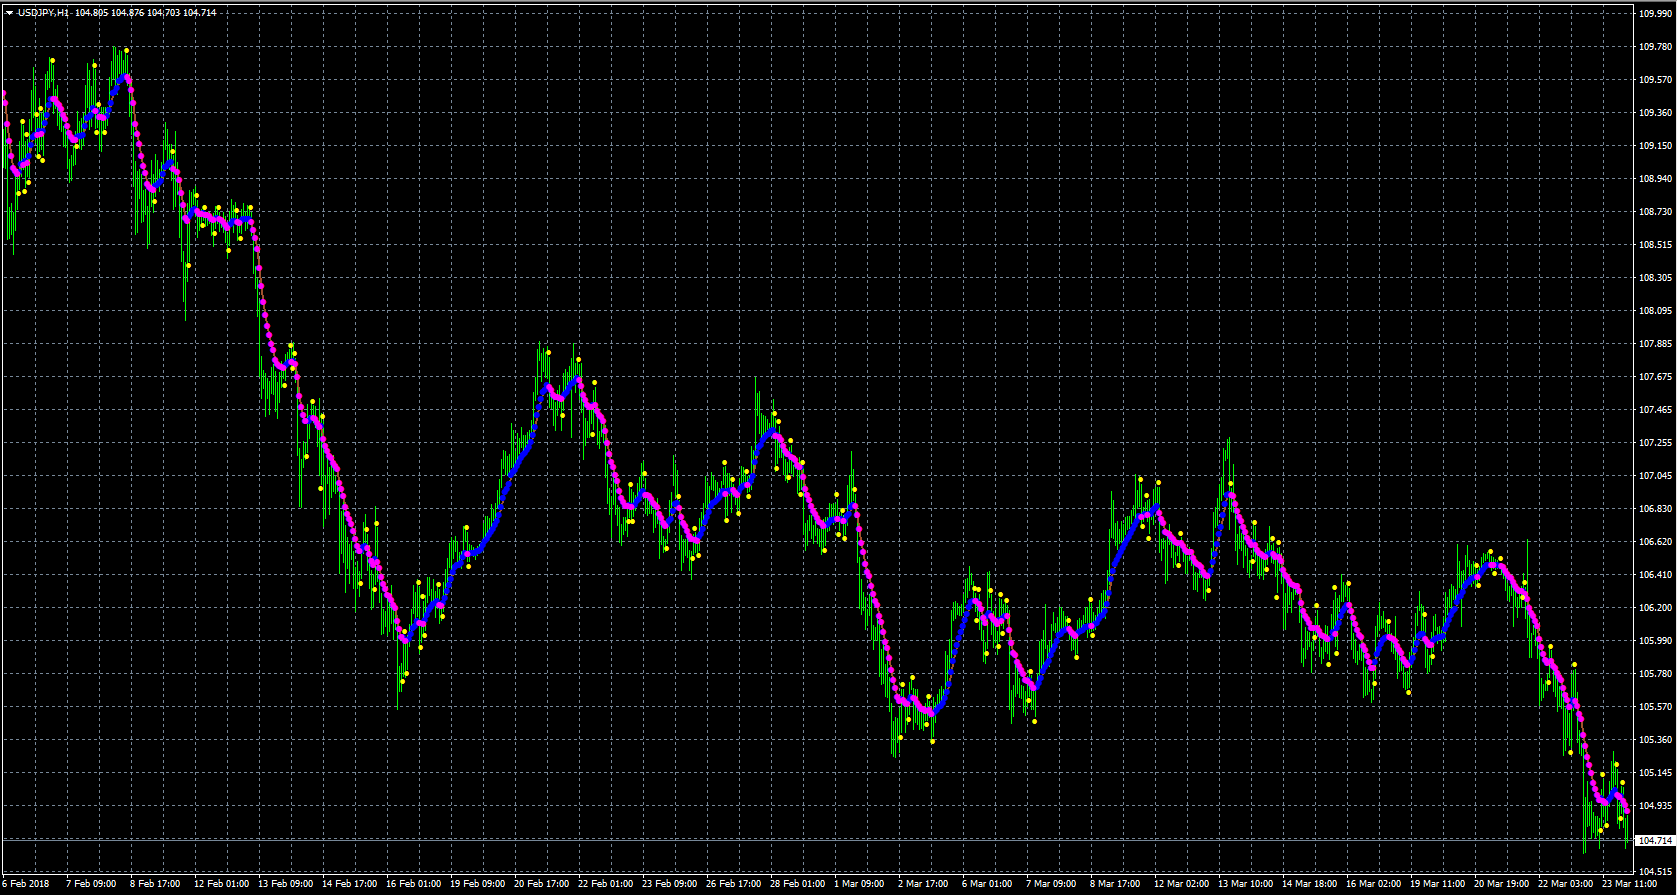Click the 8 Mar 17:00 time label
The image size is (1678, 895).
click(1115, 884)
